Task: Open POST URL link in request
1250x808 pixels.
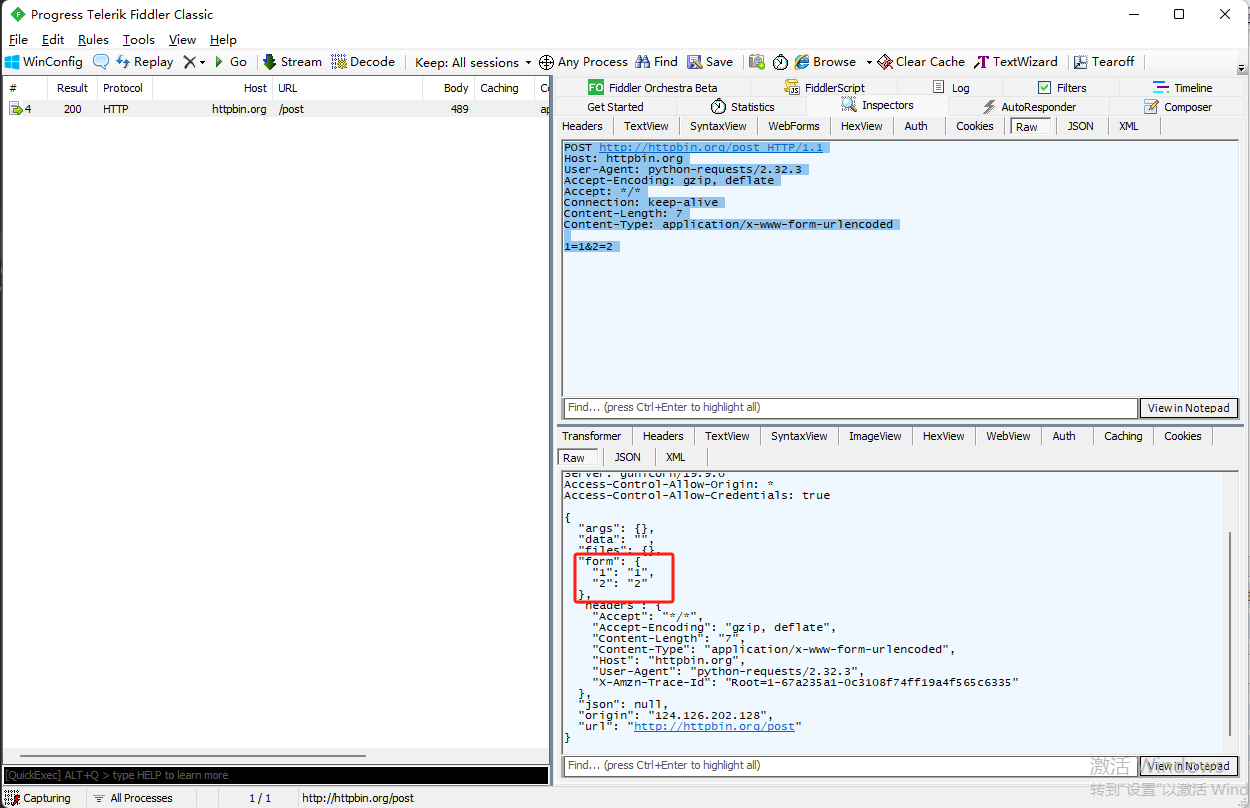Action: [x=711, y=147]
